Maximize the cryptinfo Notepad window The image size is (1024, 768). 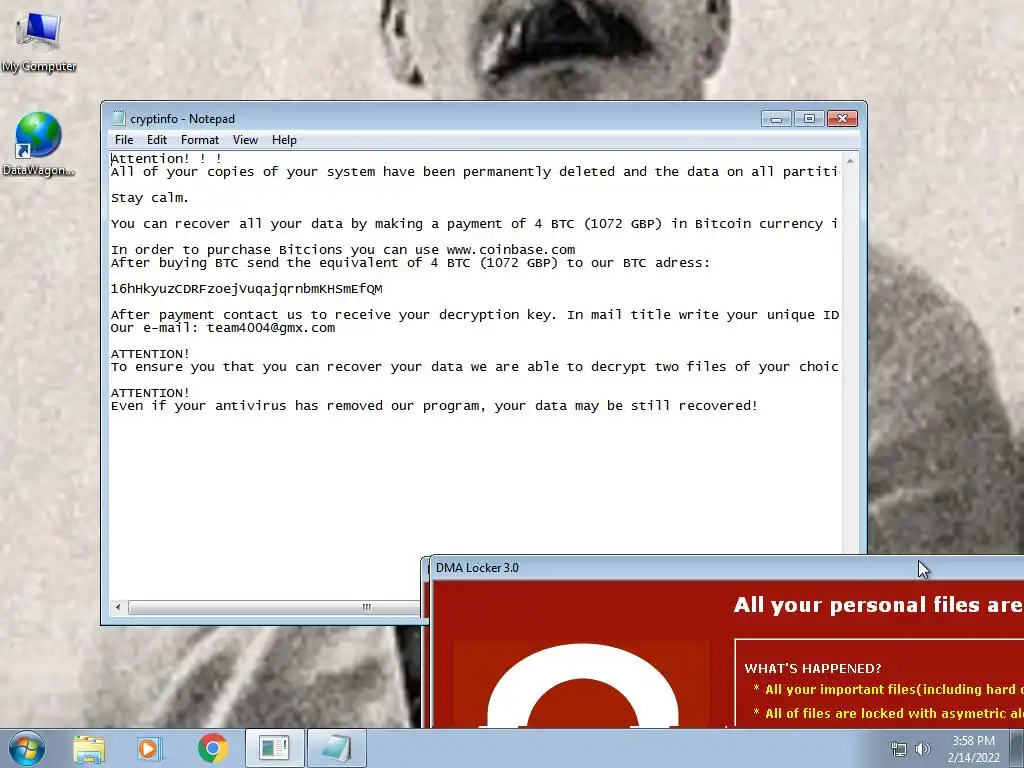pos(809,119)
